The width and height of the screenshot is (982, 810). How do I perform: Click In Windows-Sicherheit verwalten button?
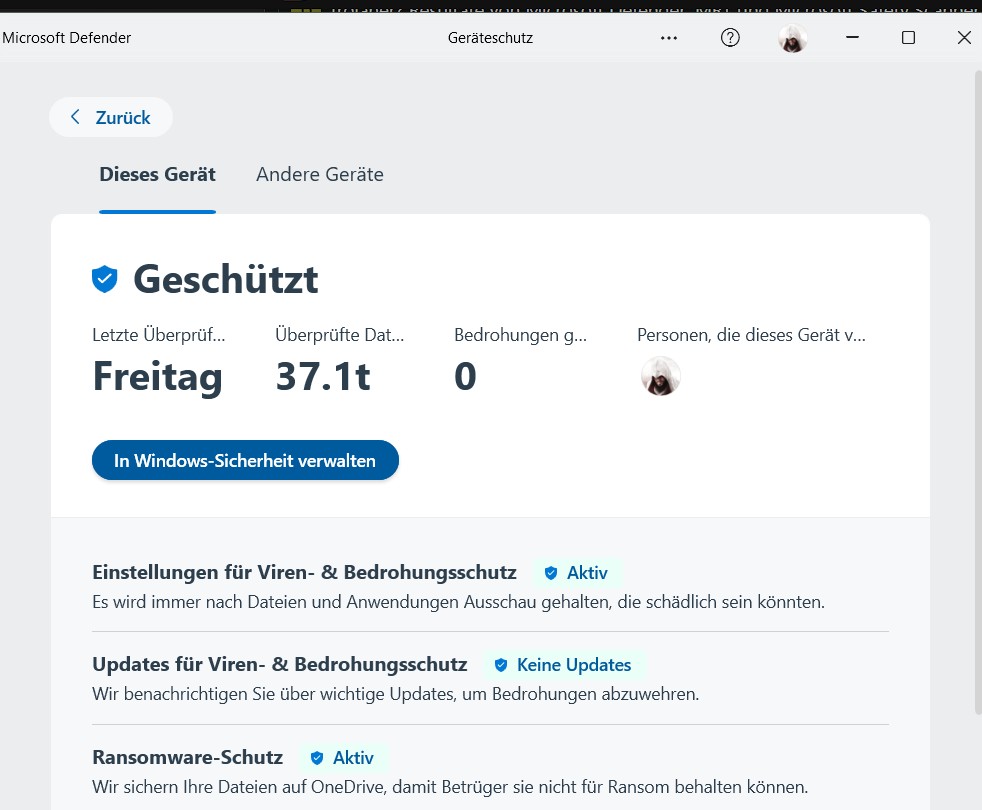246,460
